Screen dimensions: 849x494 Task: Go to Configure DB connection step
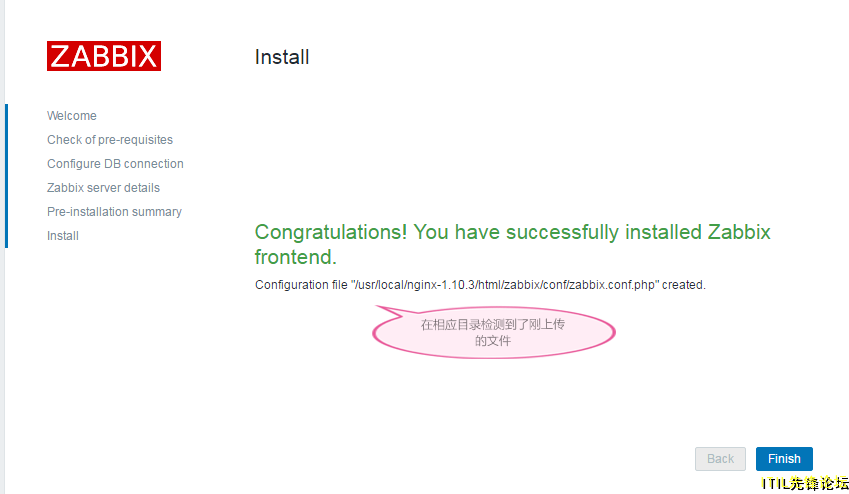click(x=115, y=164)
